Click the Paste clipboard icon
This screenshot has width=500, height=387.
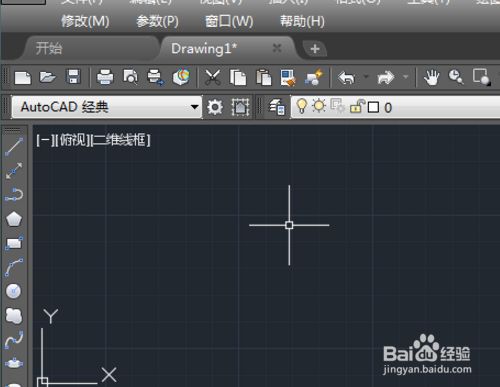coord(263,77)
